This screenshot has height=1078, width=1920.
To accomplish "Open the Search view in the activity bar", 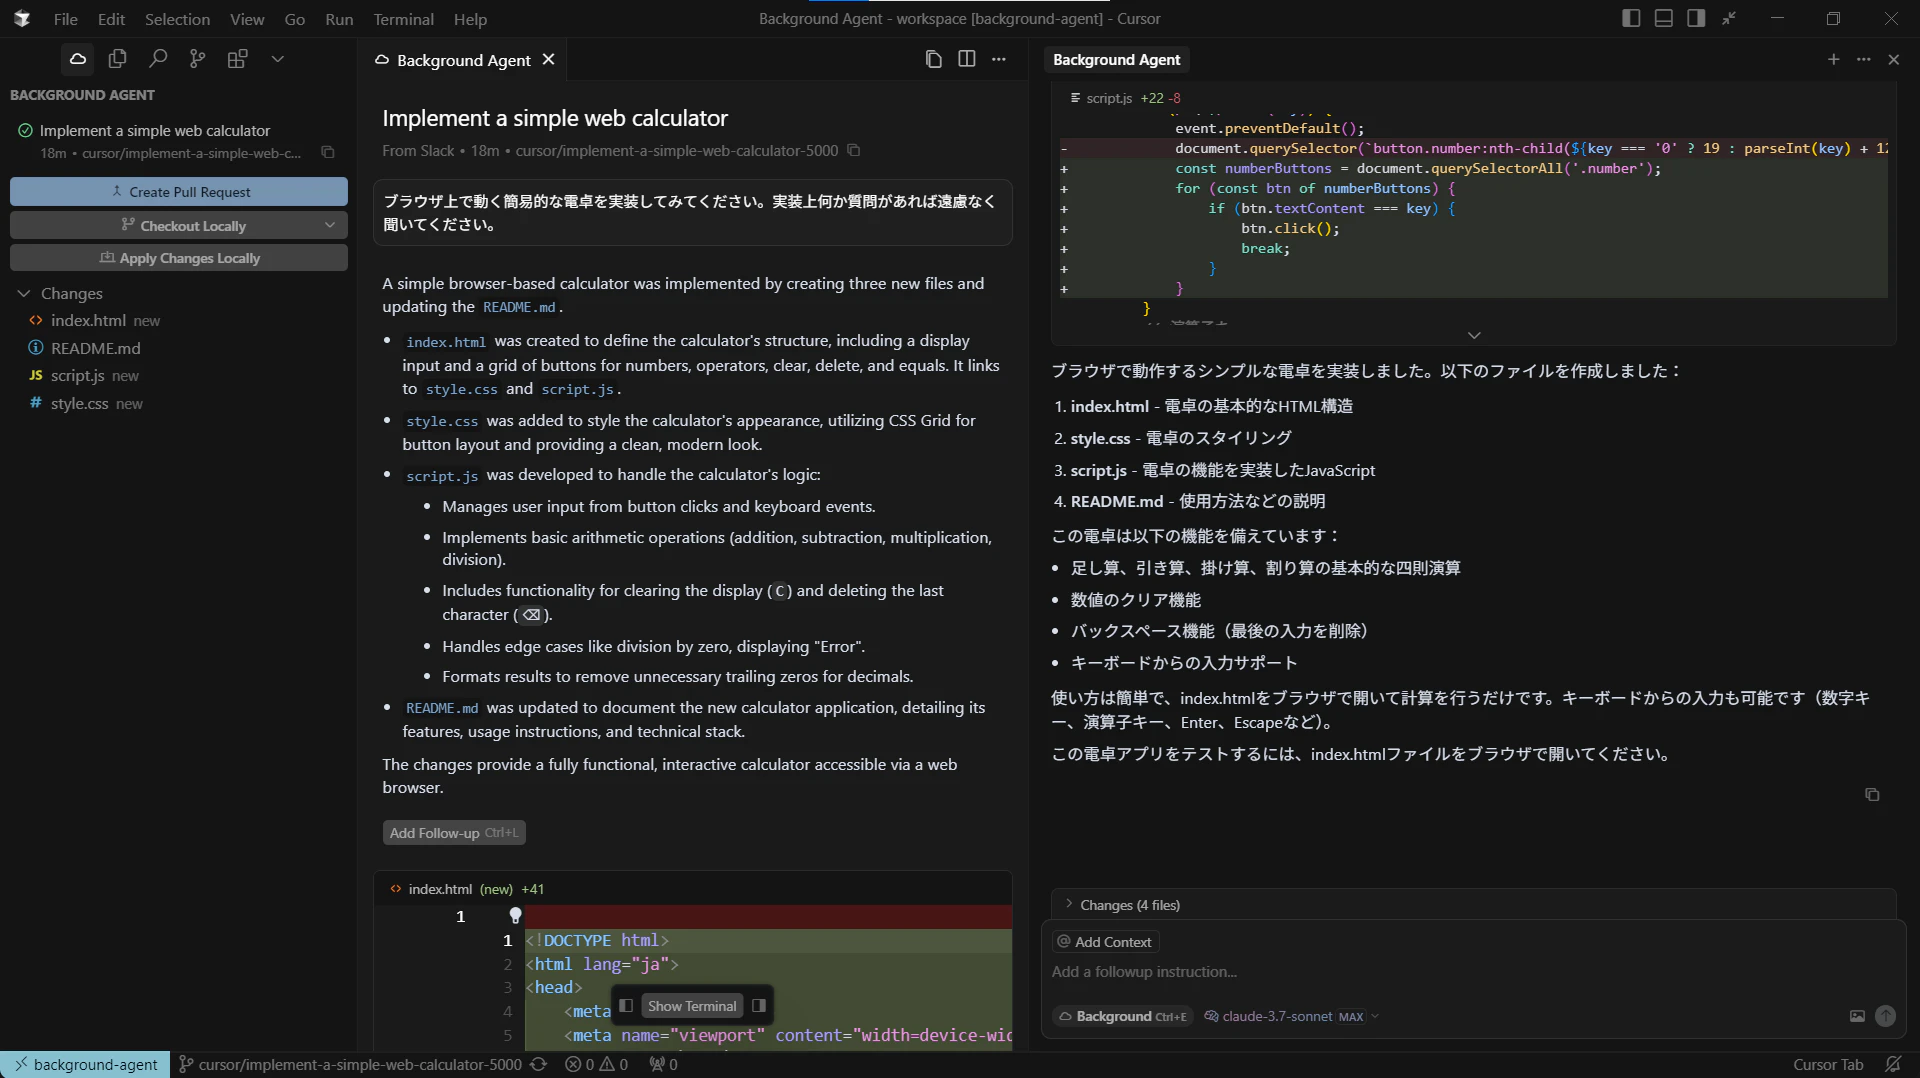I will click(x=158, y=59).
